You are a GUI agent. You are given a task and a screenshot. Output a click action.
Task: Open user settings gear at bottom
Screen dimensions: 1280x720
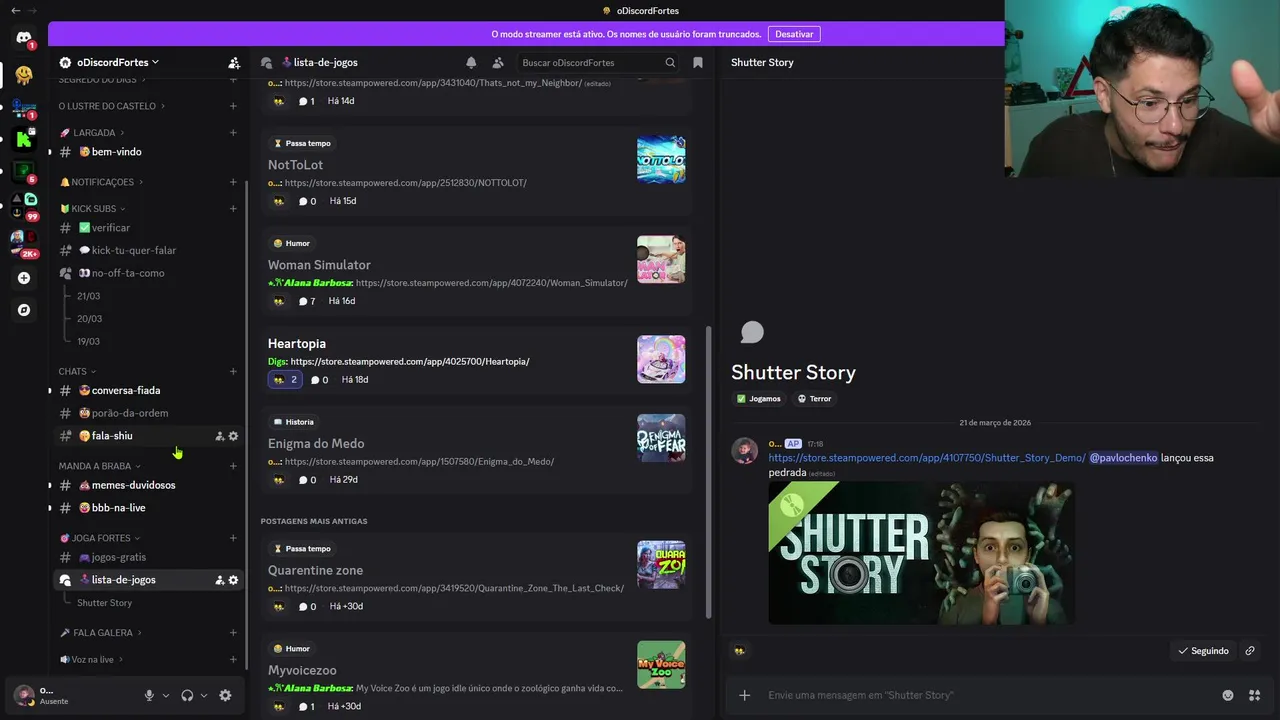pos(225,695)
